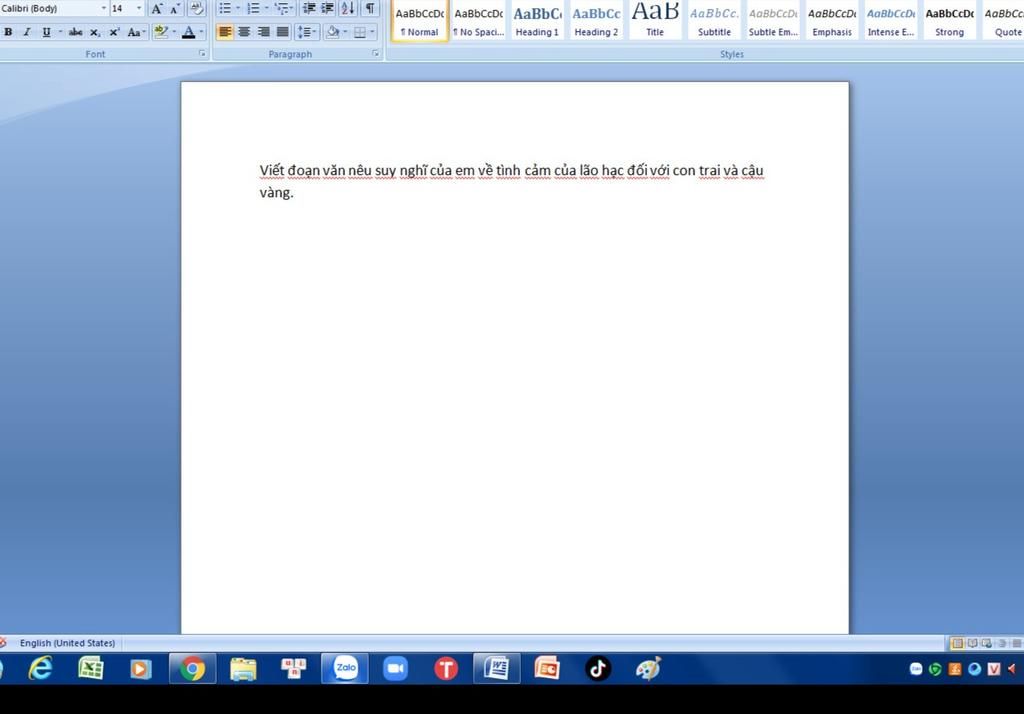
Task: Open the highlight color dropdown arrow
Action: (x=174, y=31)
